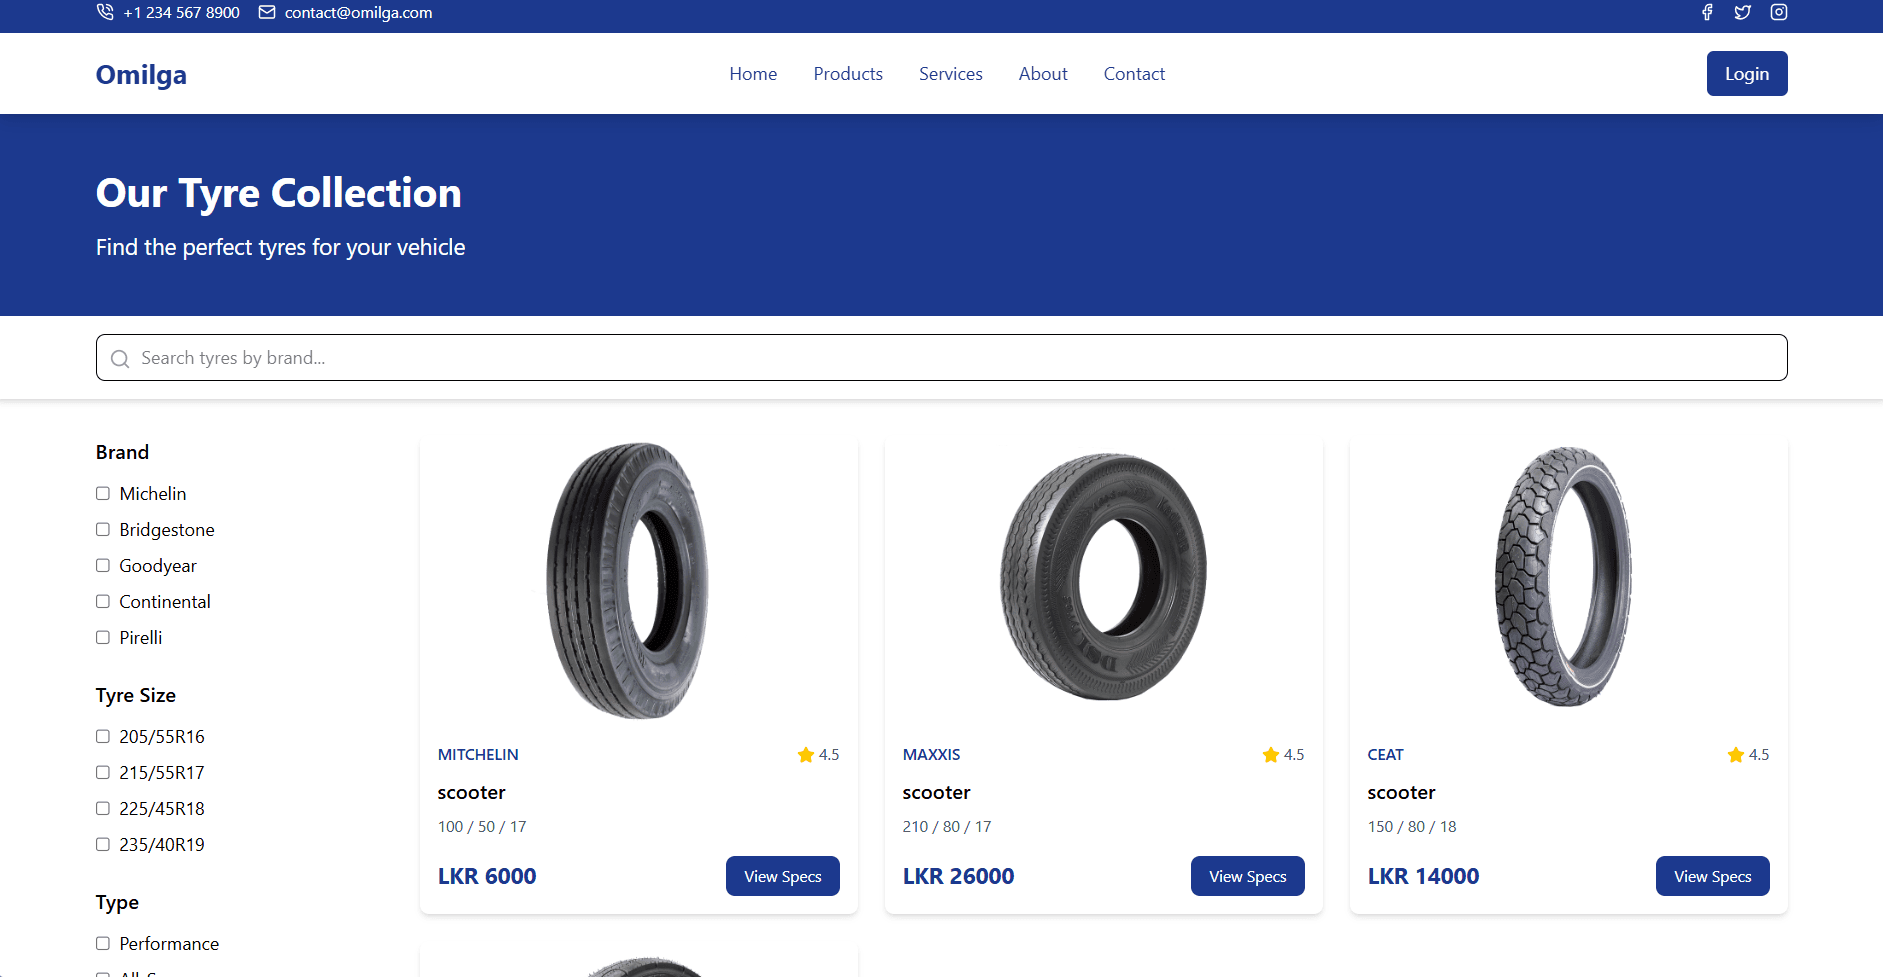
Task: Open the Instagram social icon
Action: tap(1779, 12)
